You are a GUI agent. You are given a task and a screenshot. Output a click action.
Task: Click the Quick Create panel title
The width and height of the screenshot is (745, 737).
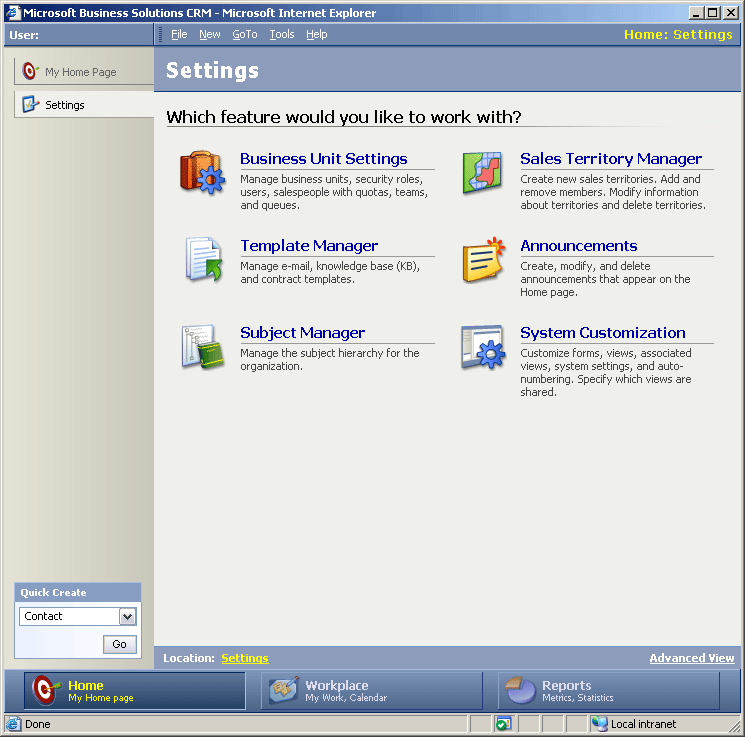point(53,593)
